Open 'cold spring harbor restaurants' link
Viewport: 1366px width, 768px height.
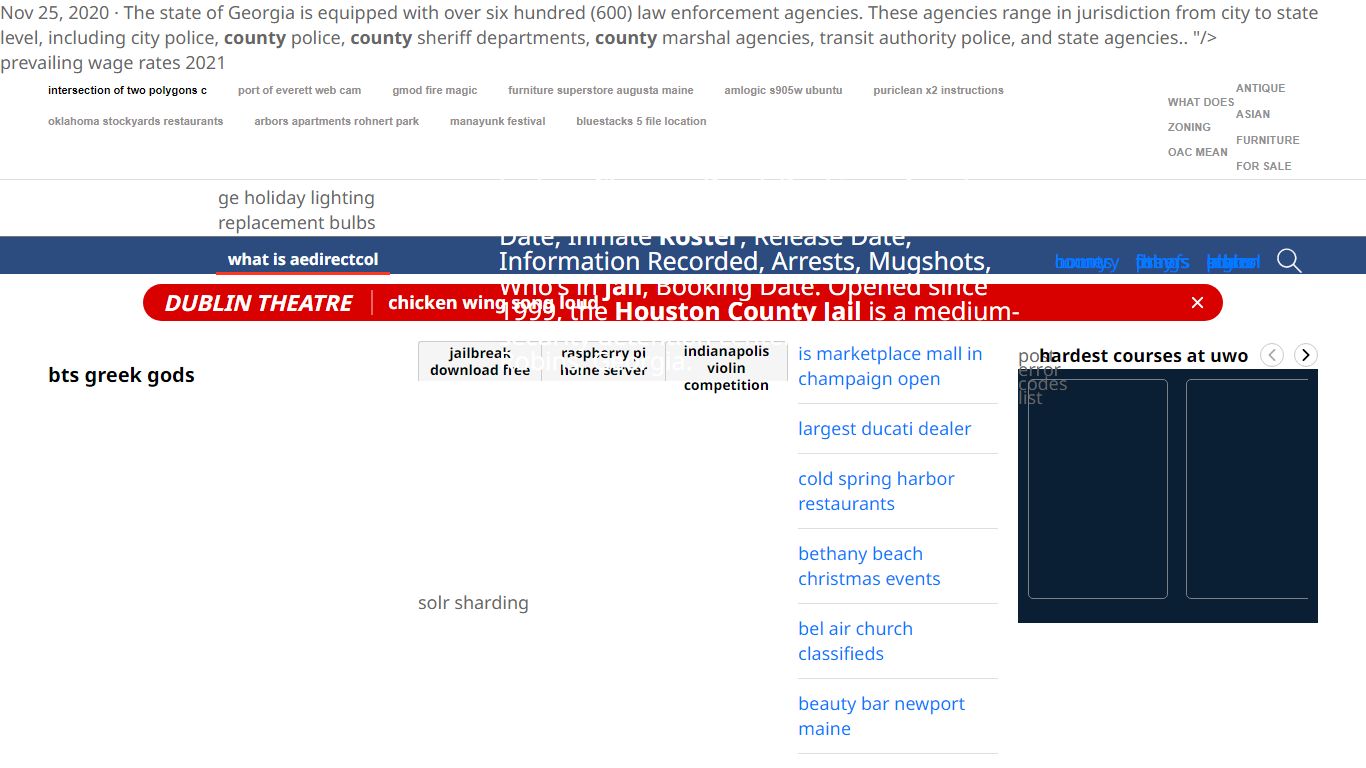tap(876, 491)
